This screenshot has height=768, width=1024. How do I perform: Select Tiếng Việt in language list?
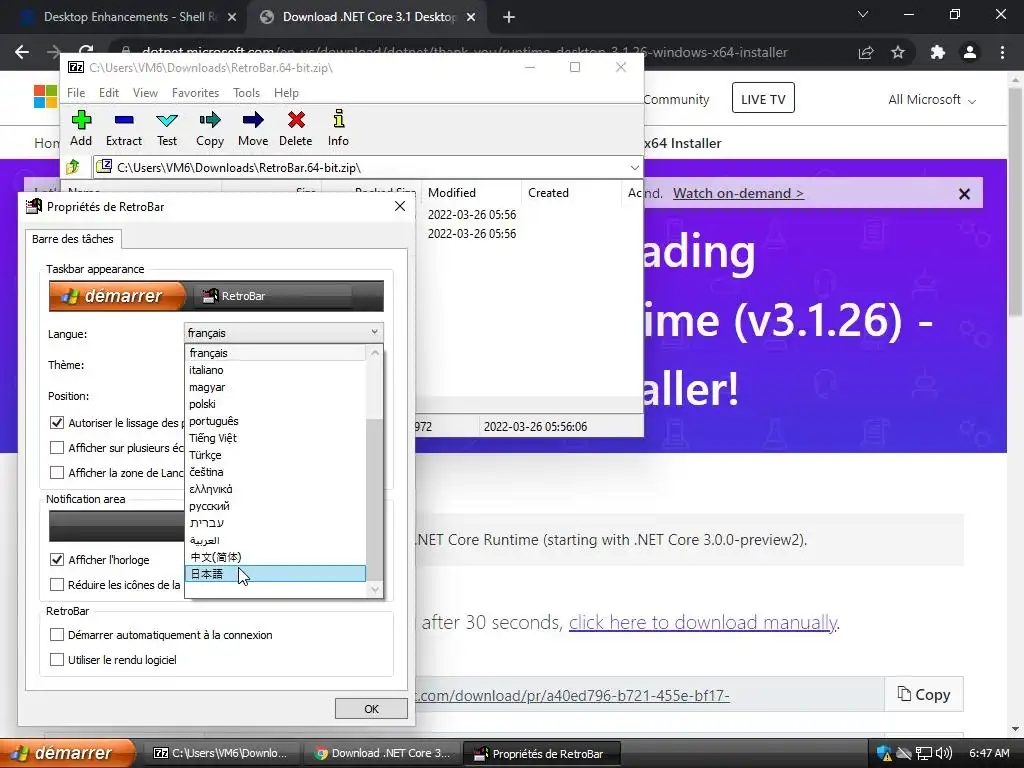pos(275,438)
